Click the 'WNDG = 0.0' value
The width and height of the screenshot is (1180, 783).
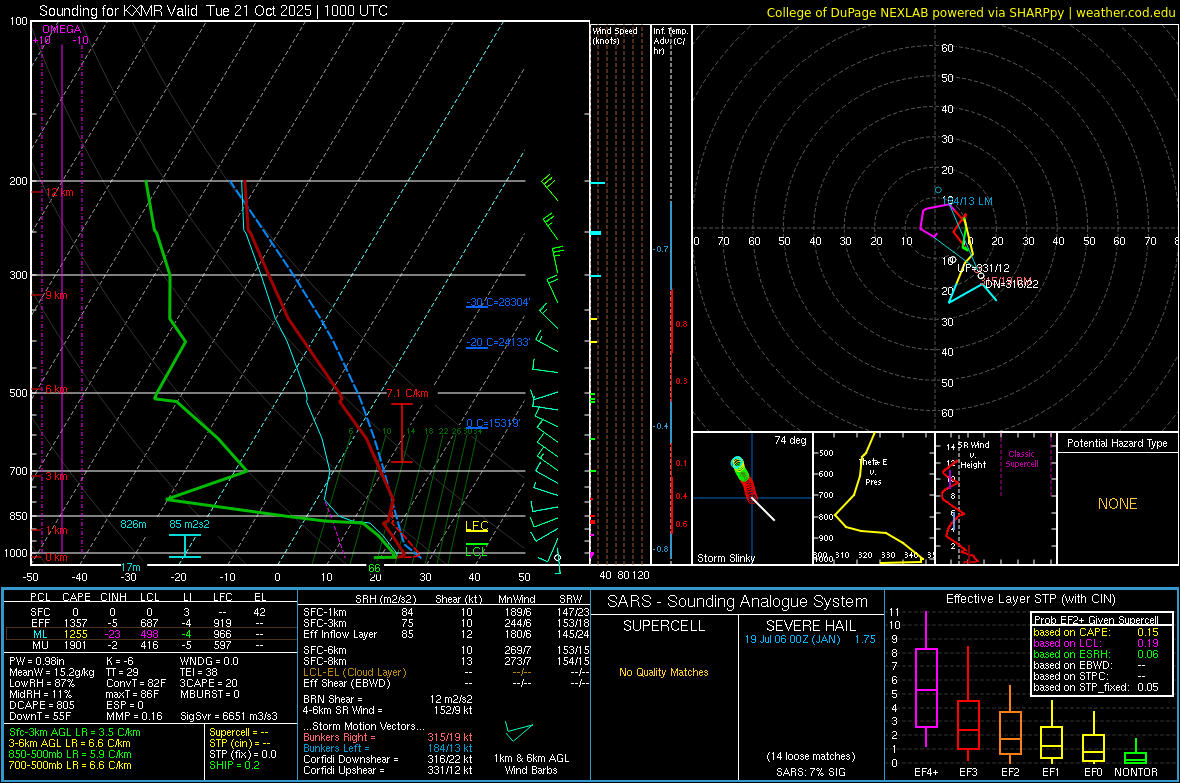pos(209,661)
